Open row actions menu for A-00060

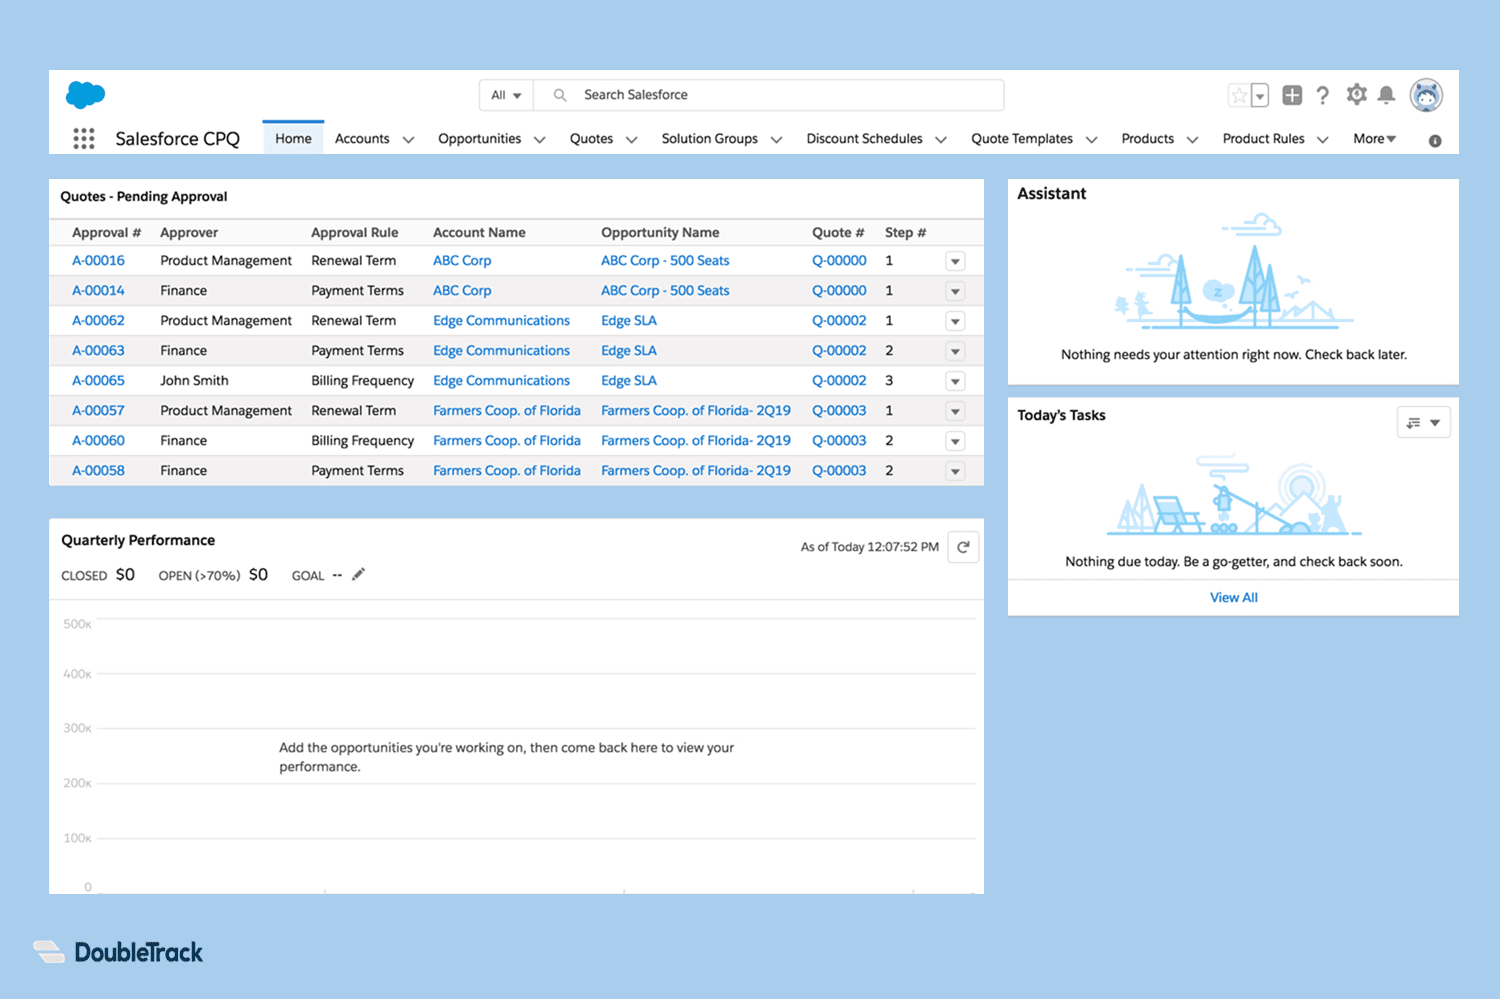pyautogui.click(x=955, y=441)
